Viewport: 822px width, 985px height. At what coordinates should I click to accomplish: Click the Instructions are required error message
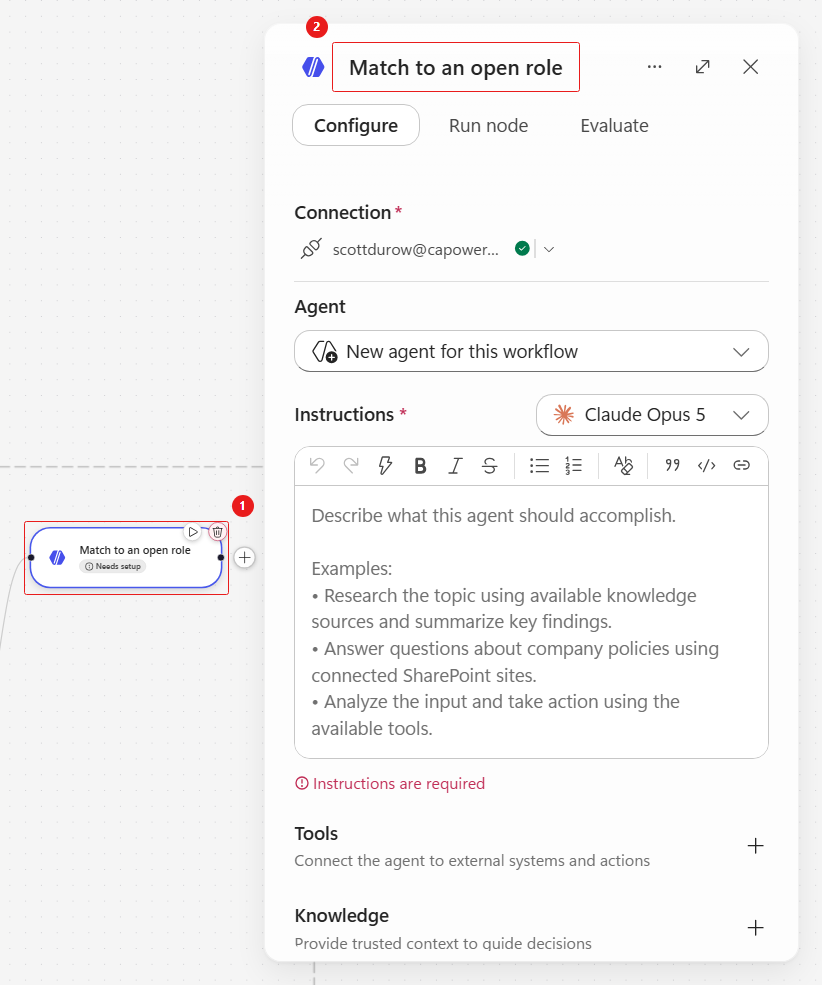click(x=390, y=783)
